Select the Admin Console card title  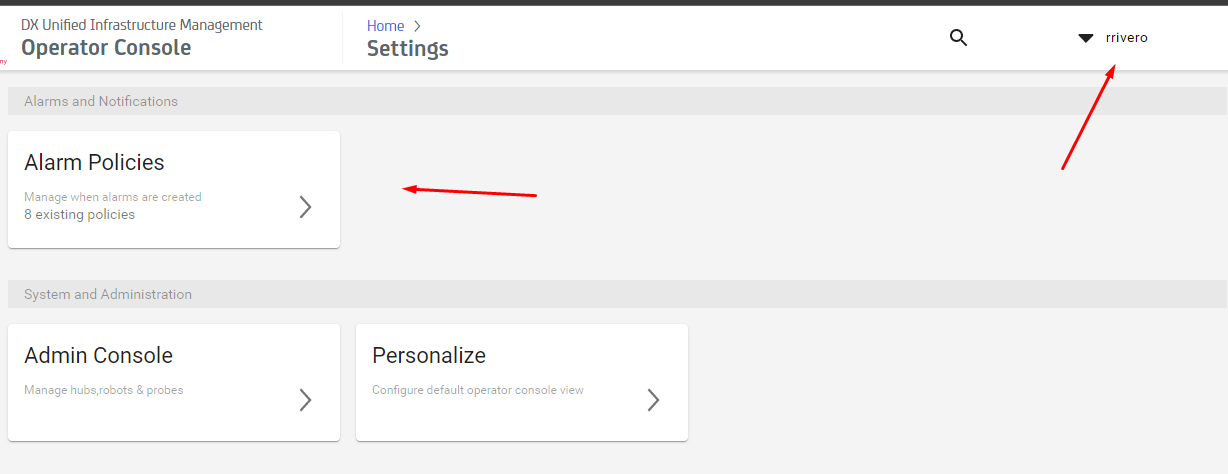98,355
